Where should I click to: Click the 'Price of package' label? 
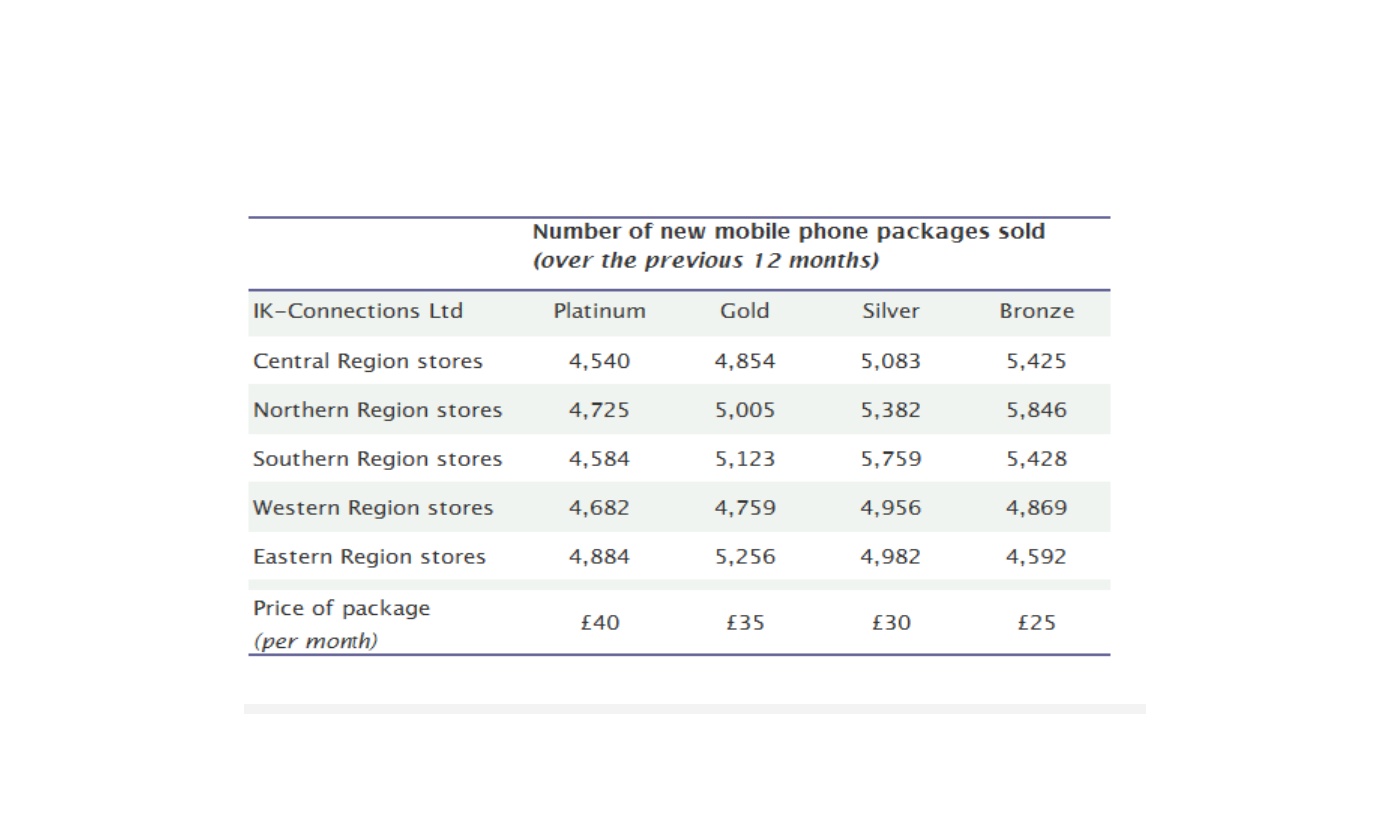pos(341,608)
